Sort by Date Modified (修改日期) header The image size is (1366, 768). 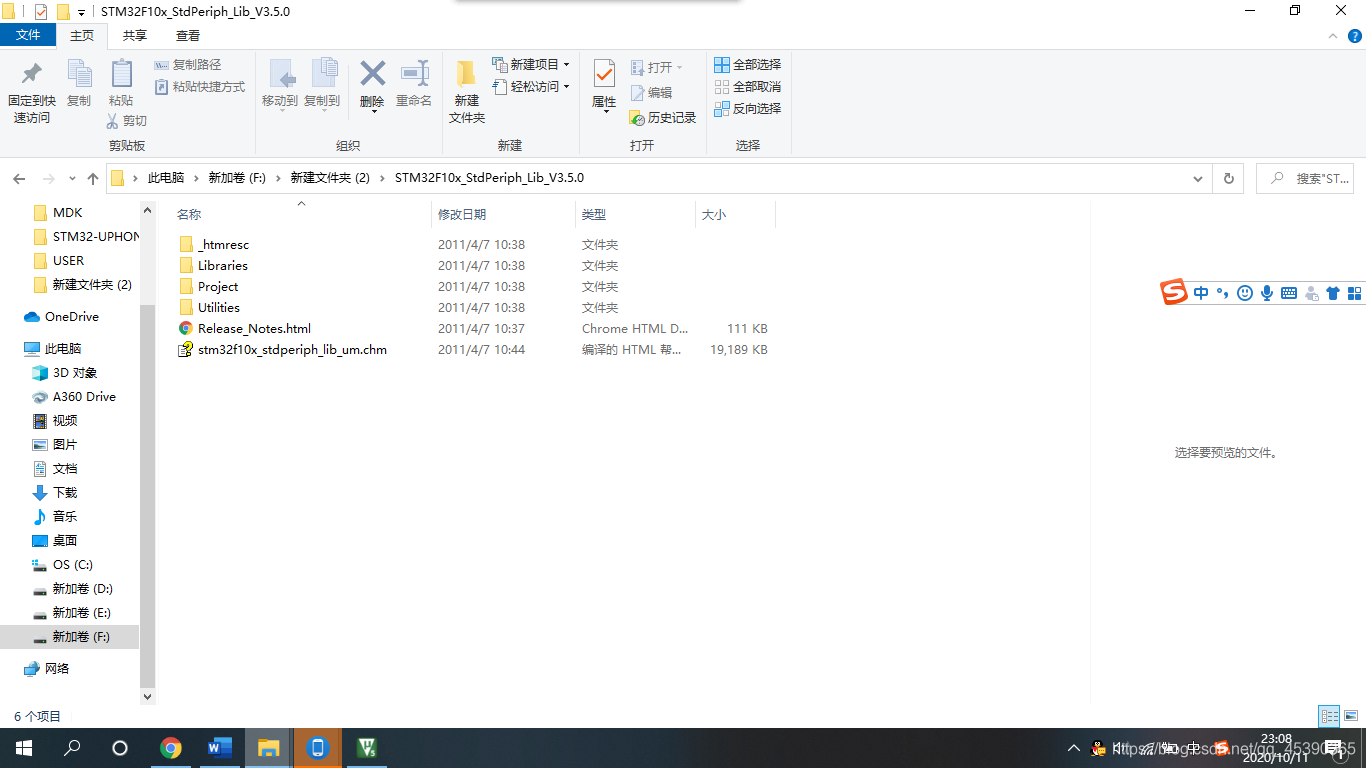(462, 214)
